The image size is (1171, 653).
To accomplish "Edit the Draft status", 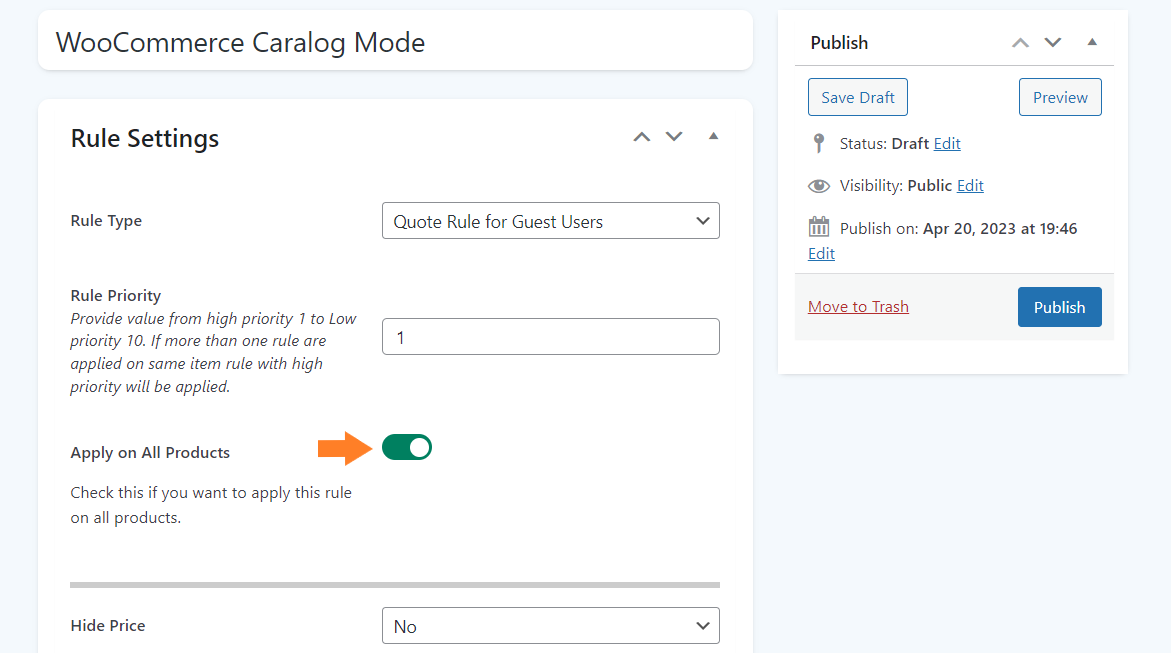I will click(x=947, y=143).
